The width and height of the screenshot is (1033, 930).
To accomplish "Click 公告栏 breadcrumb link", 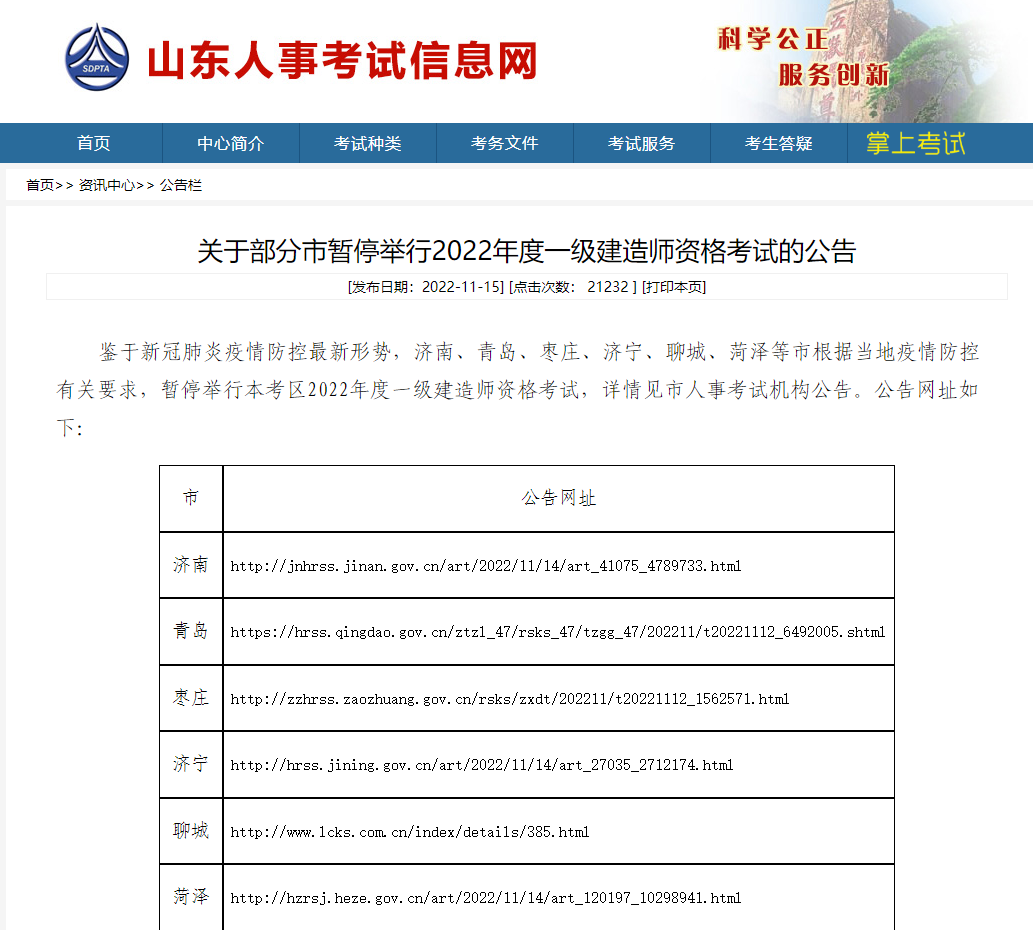I will click(181, 186).
